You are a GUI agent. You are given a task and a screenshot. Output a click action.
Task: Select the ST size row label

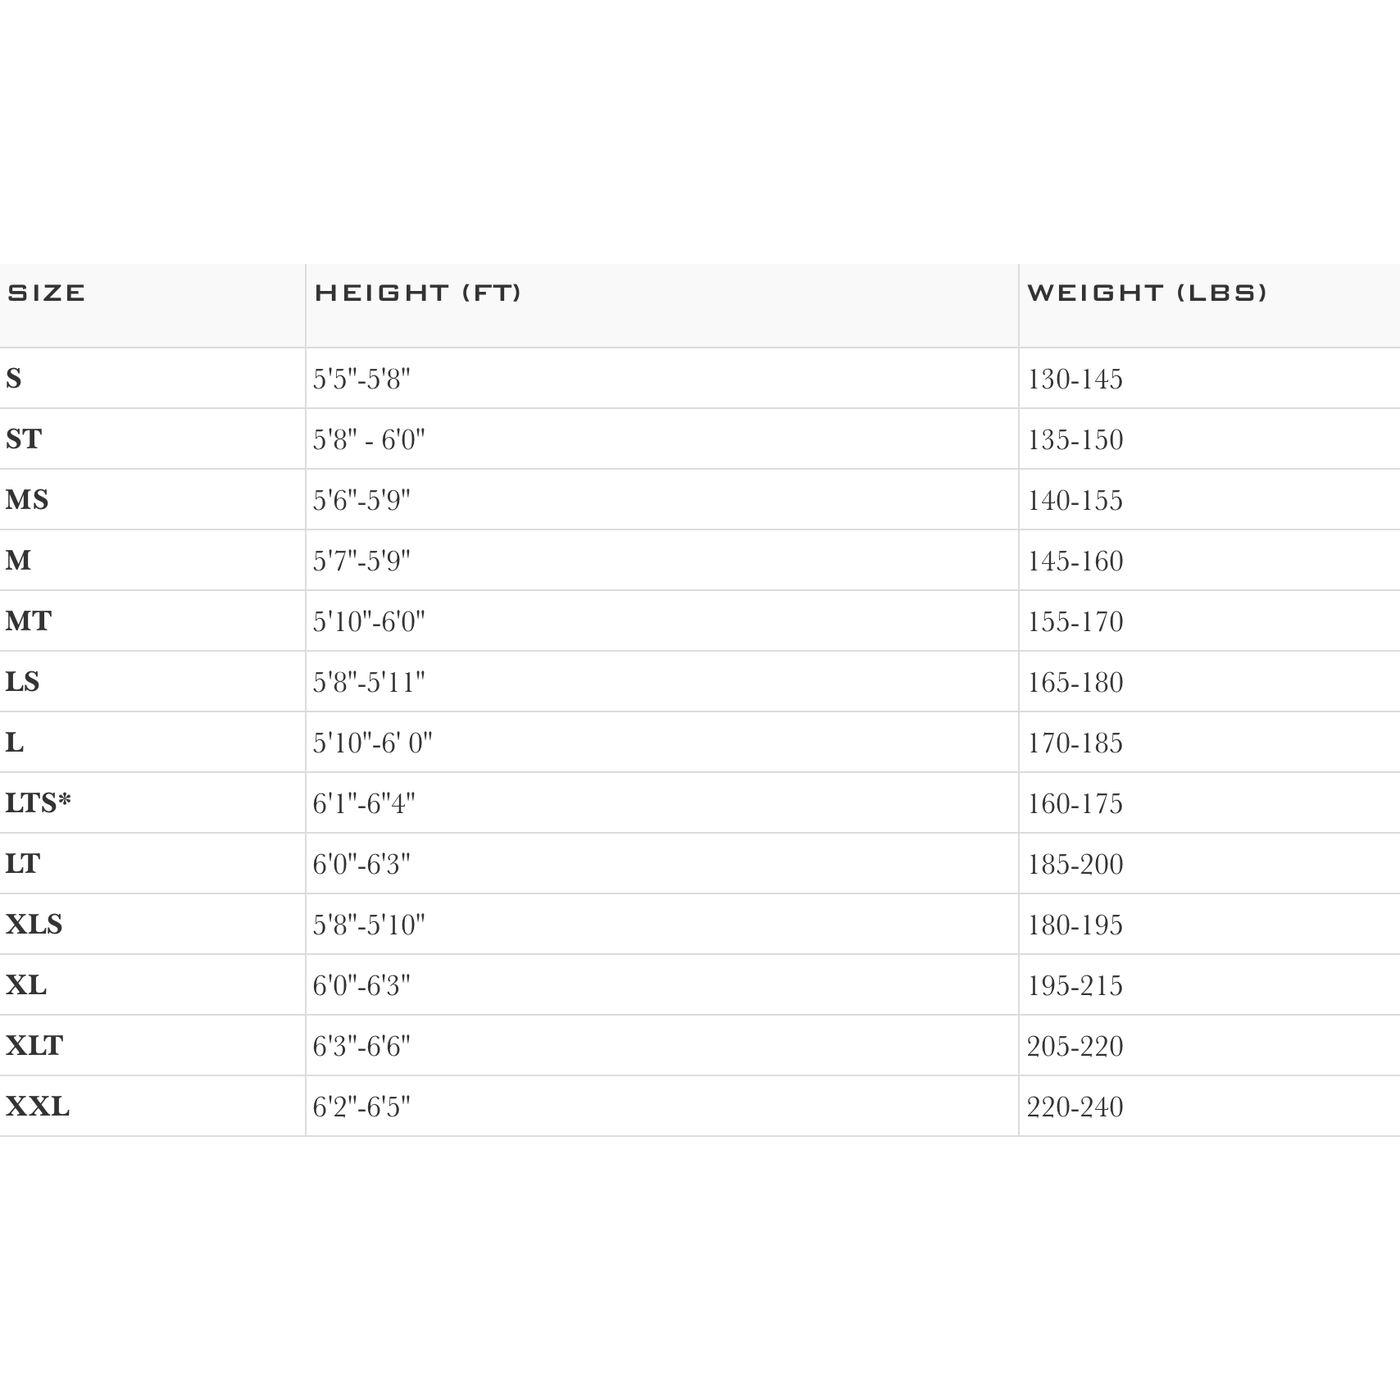(x=24, y=439)
